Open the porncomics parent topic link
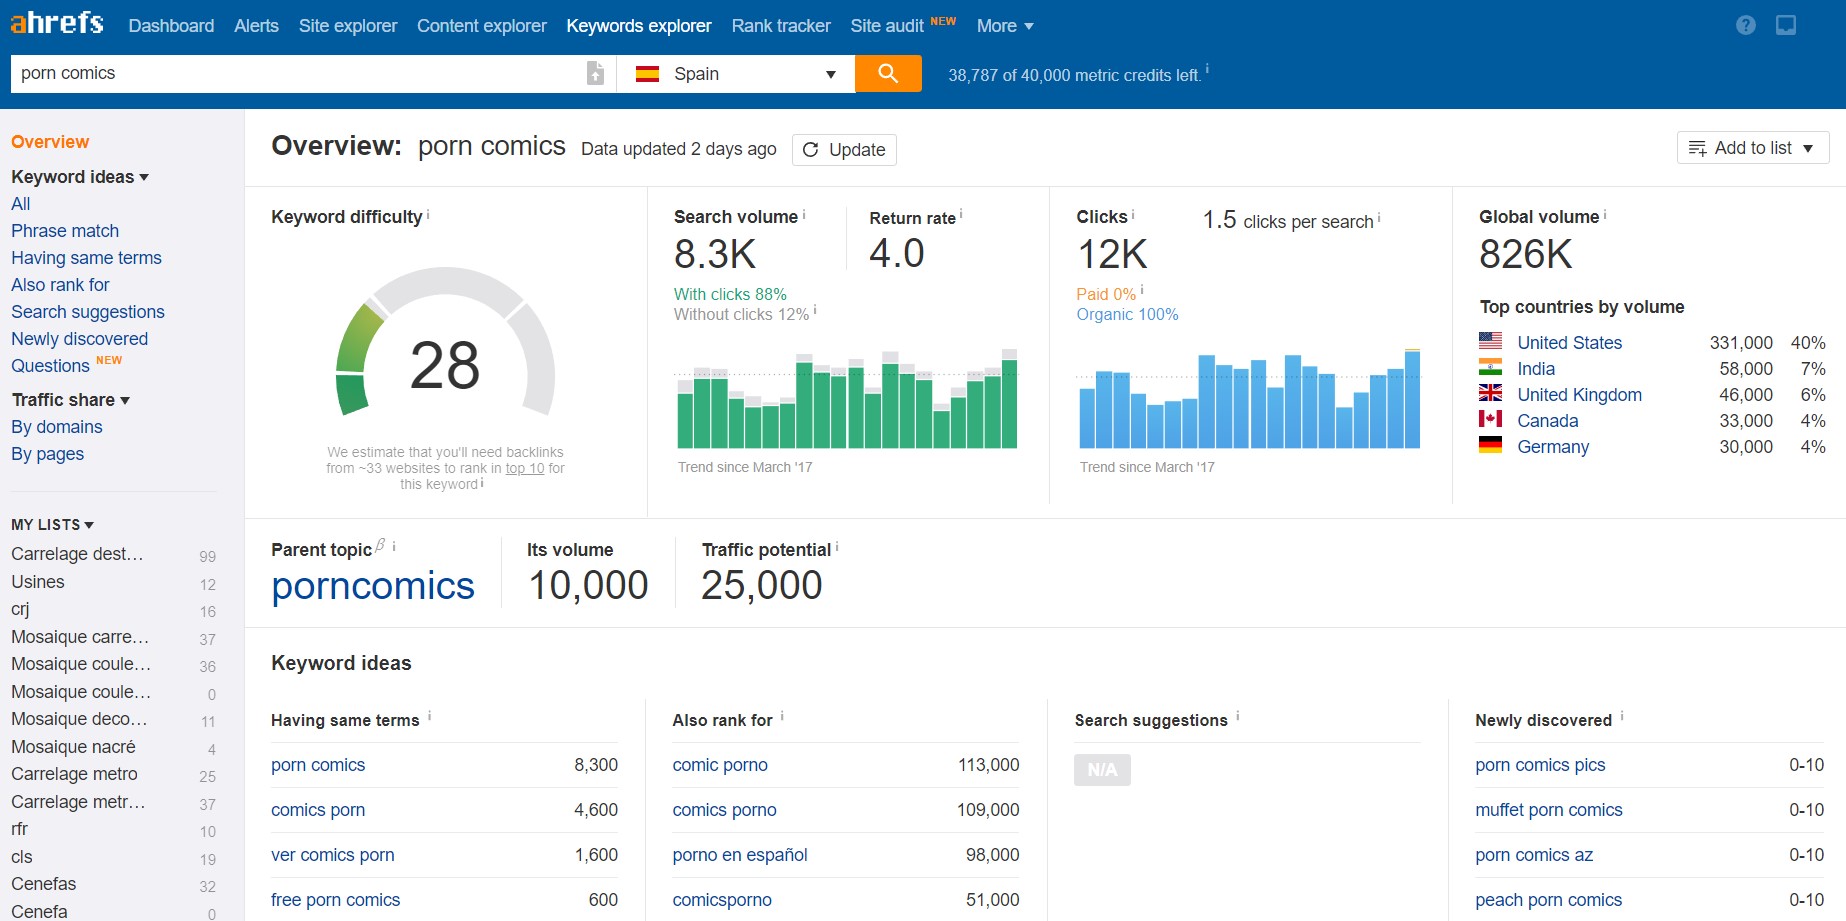 (x=373, y=586)
